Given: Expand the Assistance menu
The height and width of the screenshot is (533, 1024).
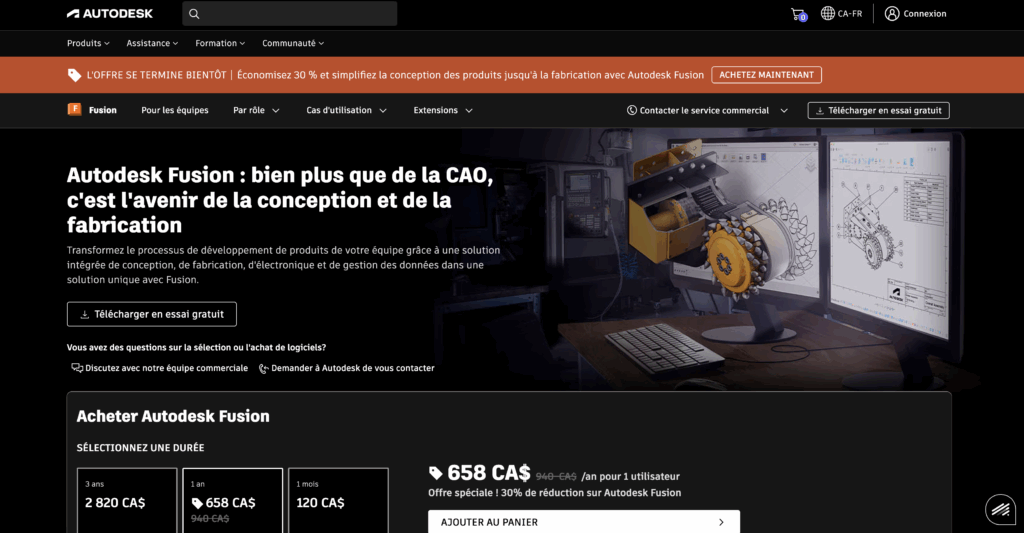Looking at the screenshot, I should [x=152, y=43].
